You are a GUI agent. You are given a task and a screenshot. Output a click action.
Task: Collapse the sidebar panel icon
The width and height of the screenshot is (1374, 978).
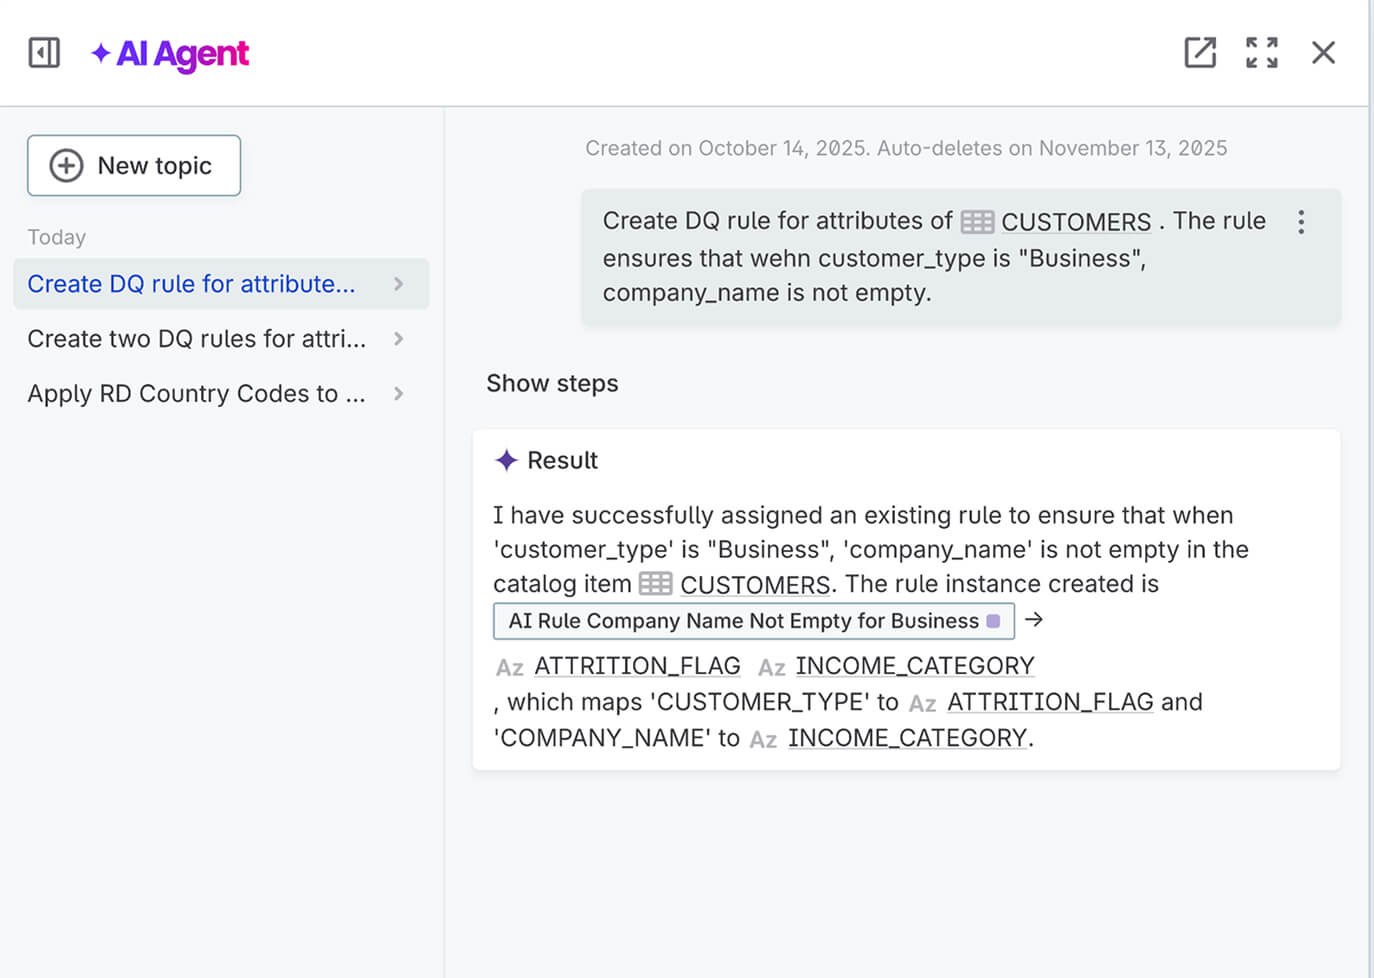coord(44,53)
